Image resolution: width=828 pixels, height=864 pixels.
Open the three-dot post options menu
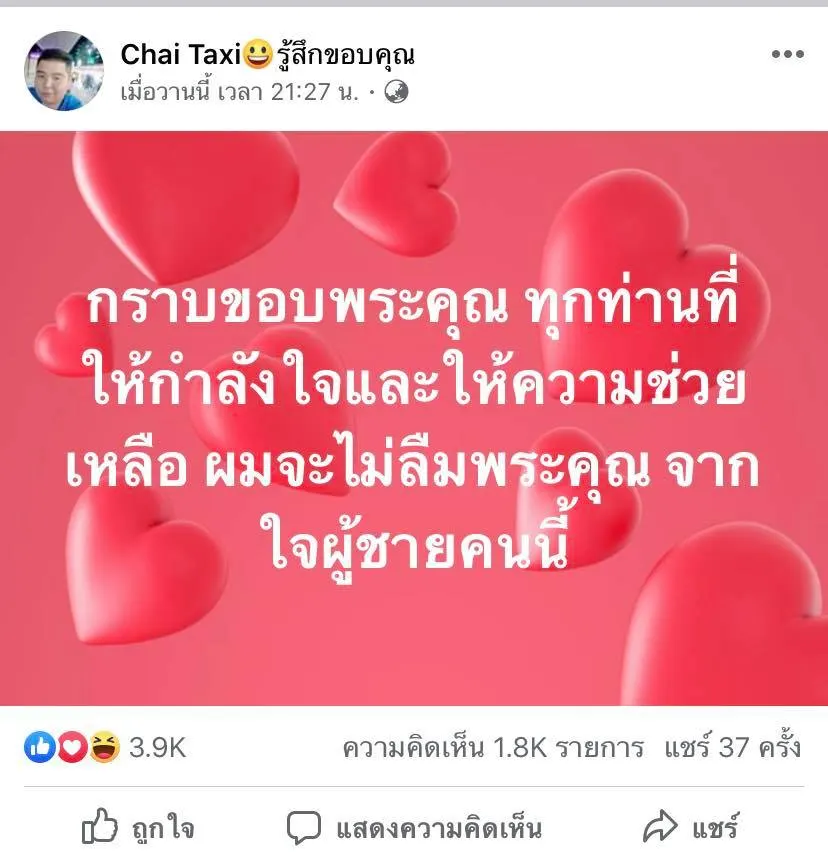(x=787, y=54)
